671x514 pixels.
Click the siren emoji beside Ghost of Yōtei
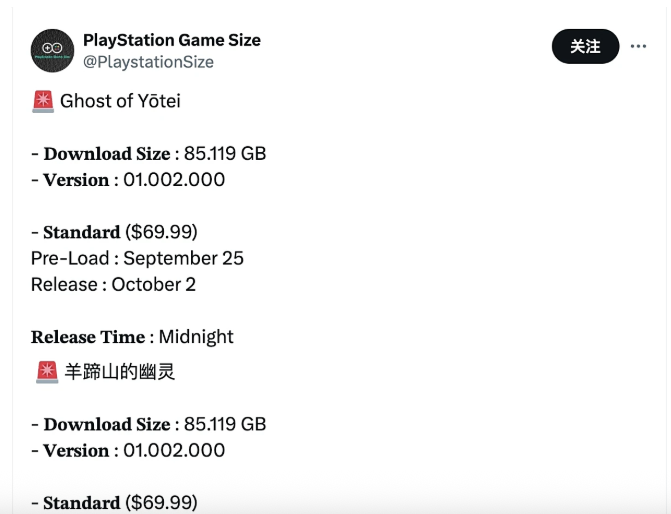(x=43, y=101)
